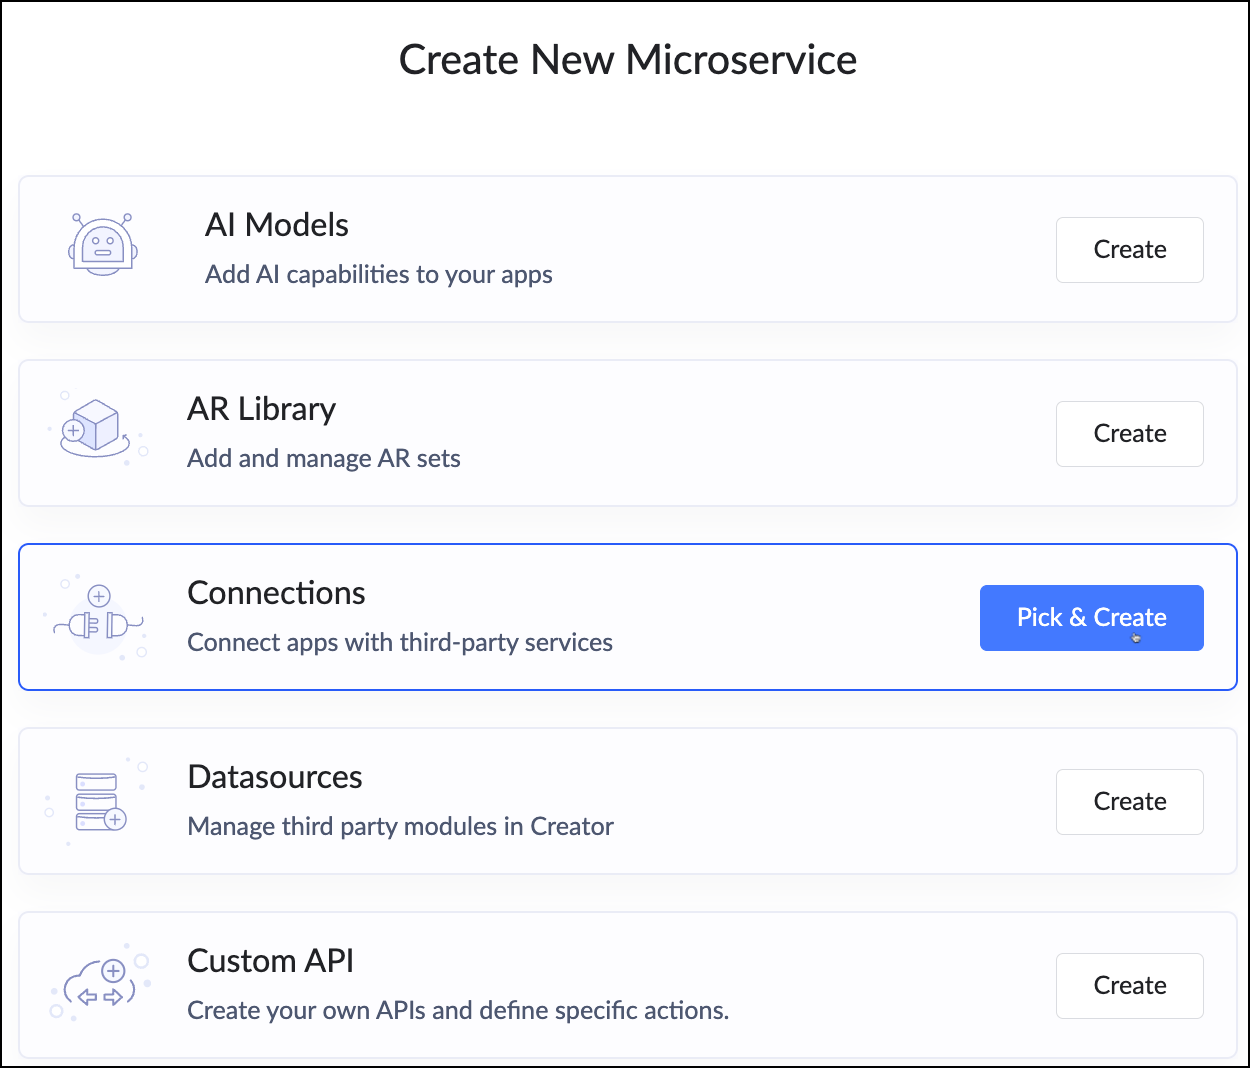Select the Custom API title
This screenshot has height=1068, width=1250.
[270, 961]
